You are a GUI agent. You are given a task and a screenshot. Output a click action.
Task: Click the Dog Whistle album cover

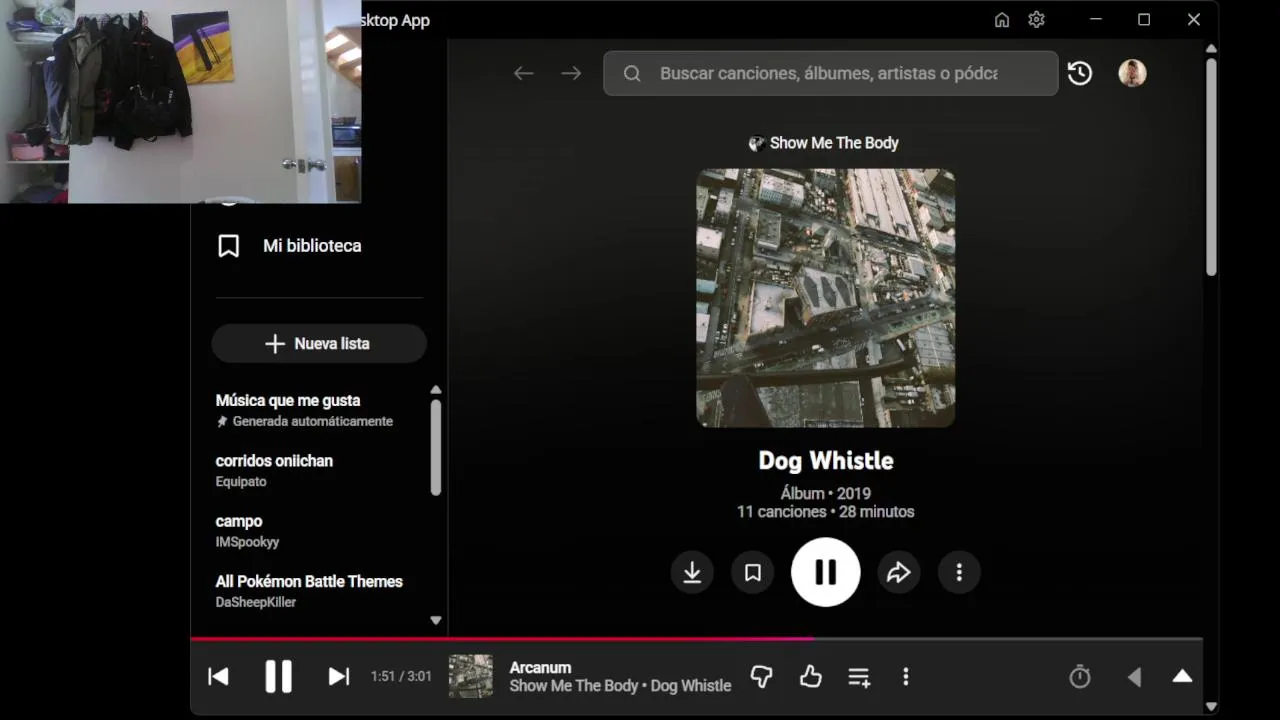pyautogui.click(x=826, y=298)
